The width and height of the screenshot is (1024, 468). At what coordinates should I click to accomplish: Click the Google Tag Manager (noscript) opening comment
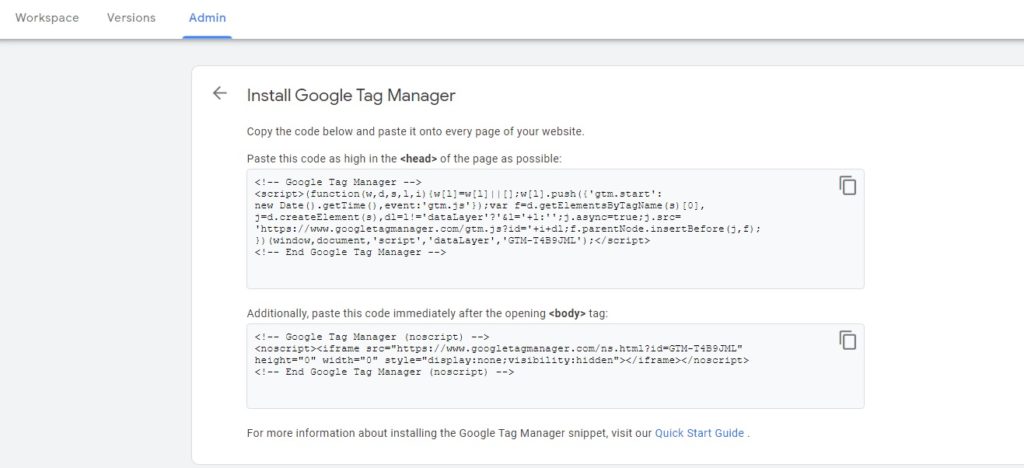(372, 336)
